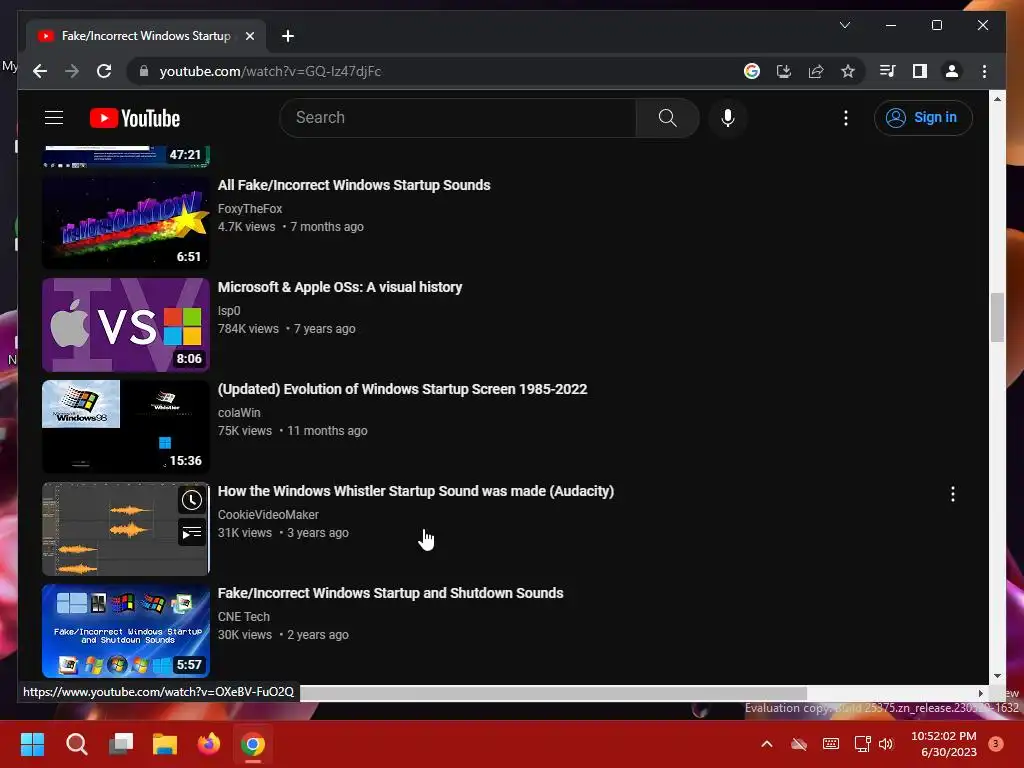Go to the YouTube home logo

(135, 118)
